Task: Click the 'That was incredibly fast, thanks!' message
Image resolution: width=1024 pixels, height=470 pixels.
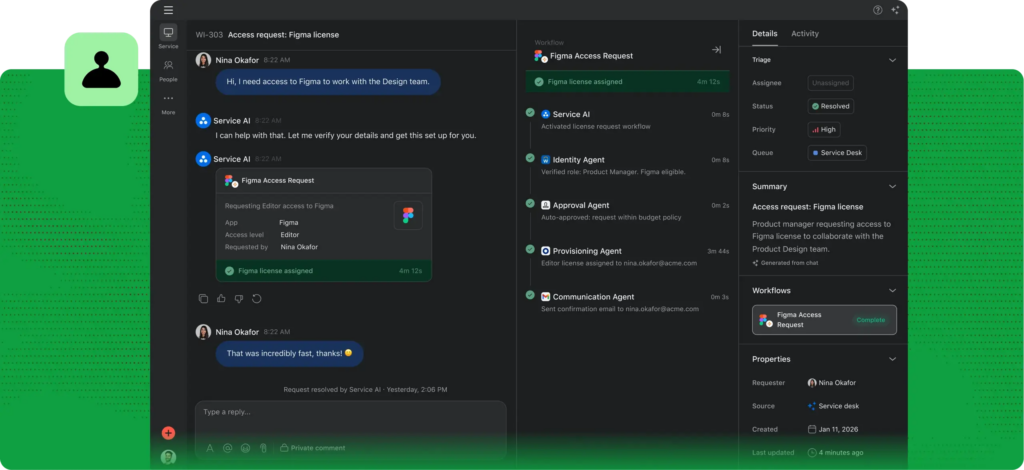Action: [x=289, y=353]
